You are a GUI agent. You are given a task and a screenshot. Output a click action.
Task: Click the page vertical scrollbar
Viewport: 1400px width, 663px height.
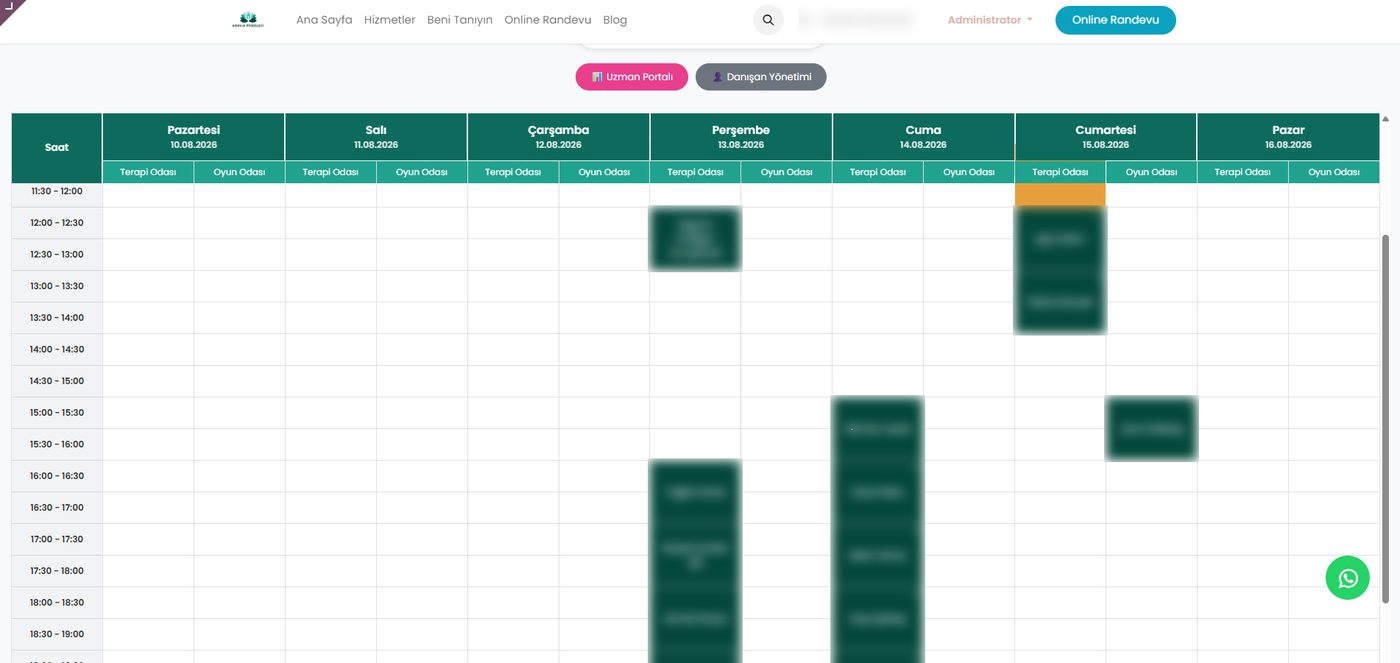pos(1384,418)
